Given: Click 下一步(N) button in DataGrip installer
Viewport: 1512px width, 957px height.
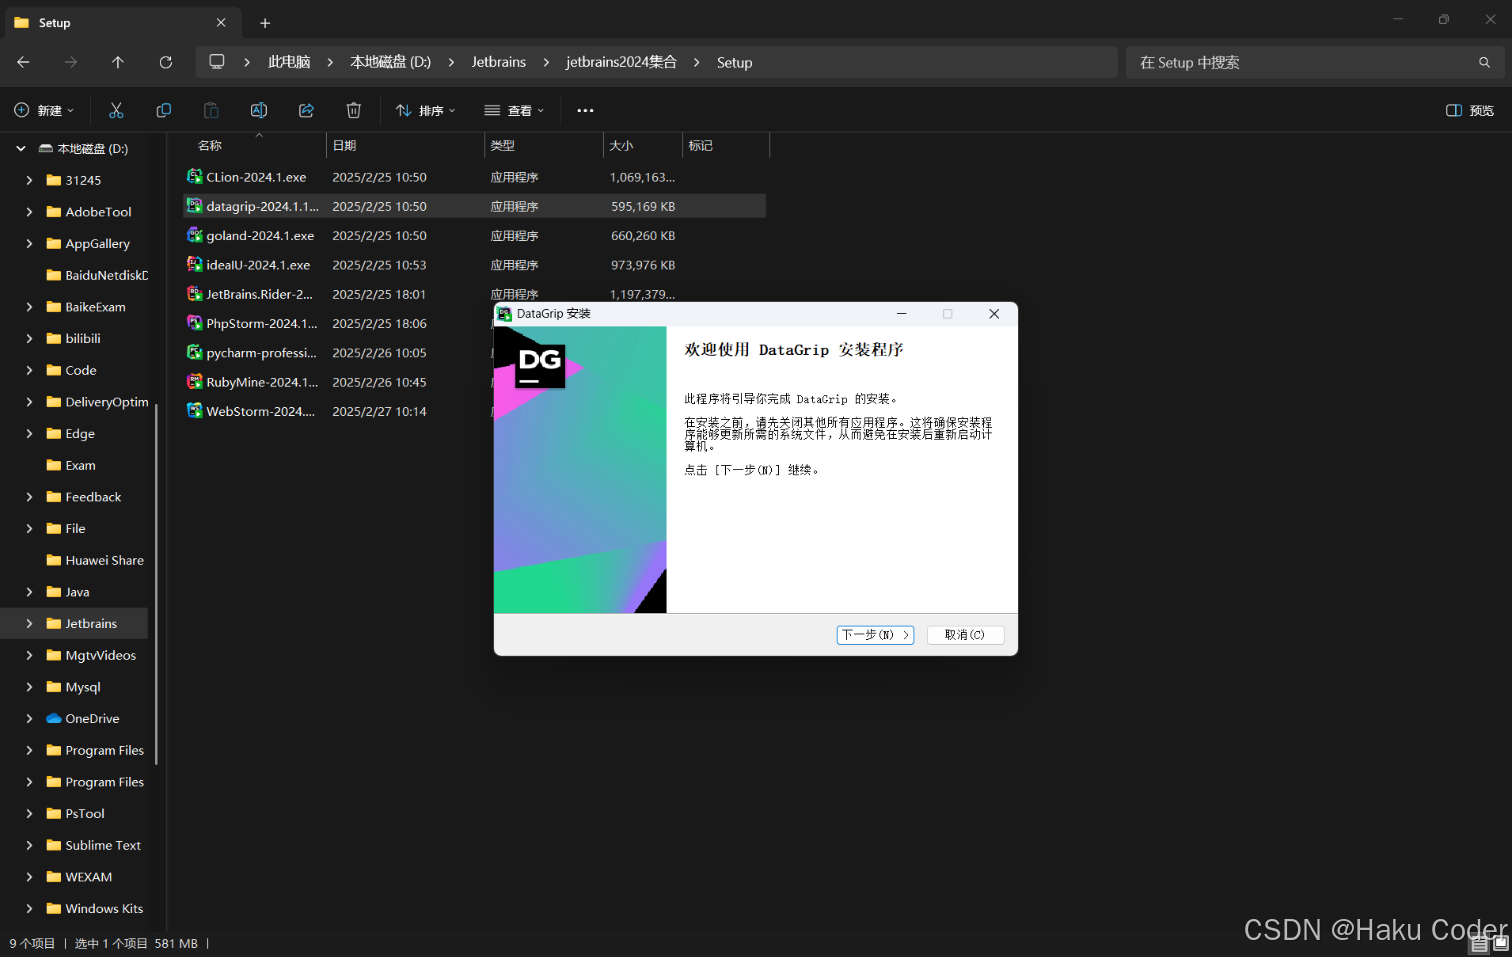Looking at the screenshot, I should click(875, 635).
